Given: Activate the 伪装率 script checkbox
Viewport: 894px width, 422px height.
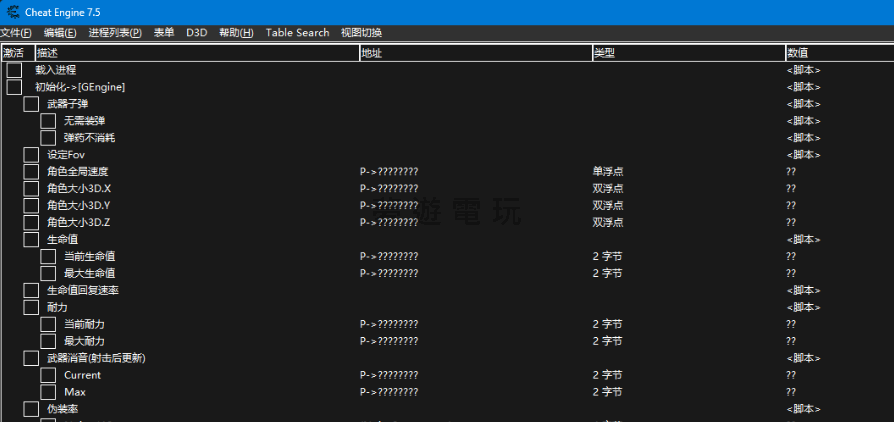Looking at the screenshot, I should click(31, 409).
